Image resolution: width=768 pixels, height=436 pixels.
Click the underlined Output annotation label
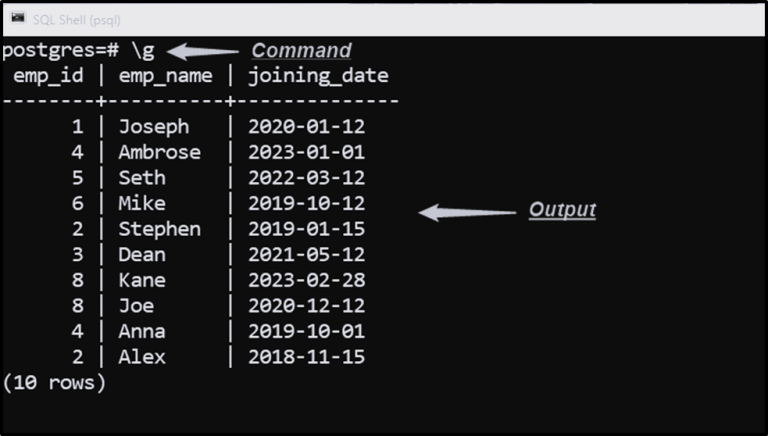click(562, 210)
